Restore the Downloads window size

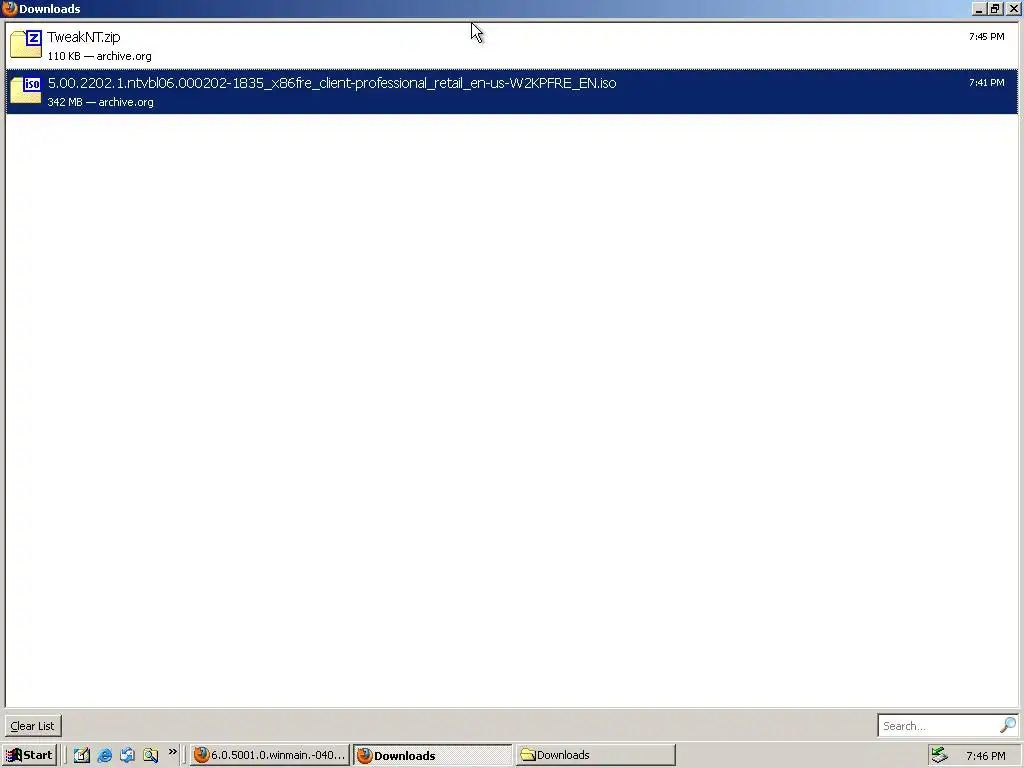pos(995,9)
